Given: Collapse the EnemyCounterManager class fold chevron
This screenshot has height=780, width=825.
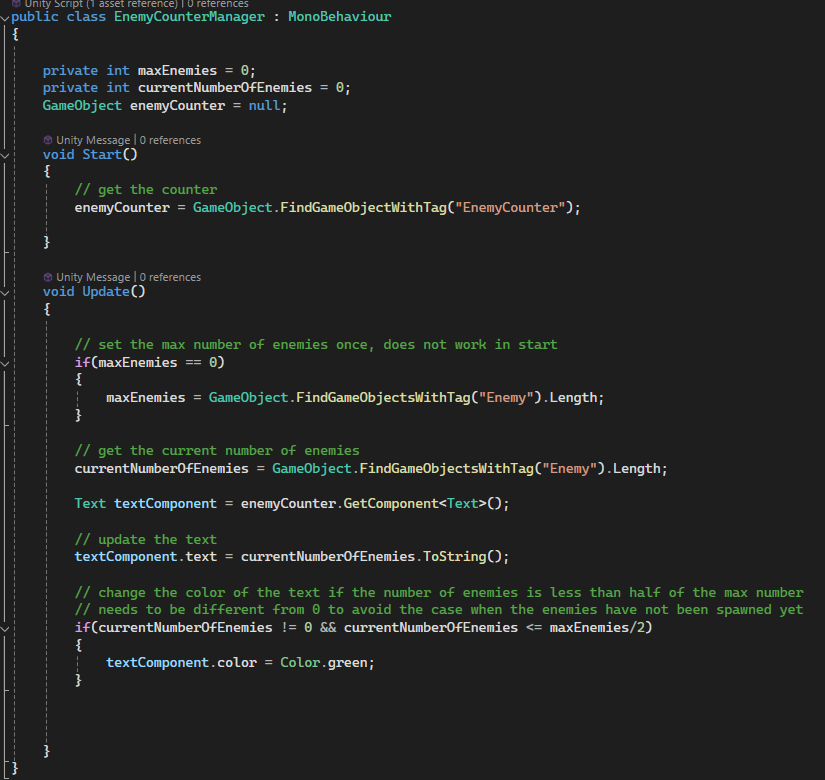Looking at the screenshot, I should [5, 18].
